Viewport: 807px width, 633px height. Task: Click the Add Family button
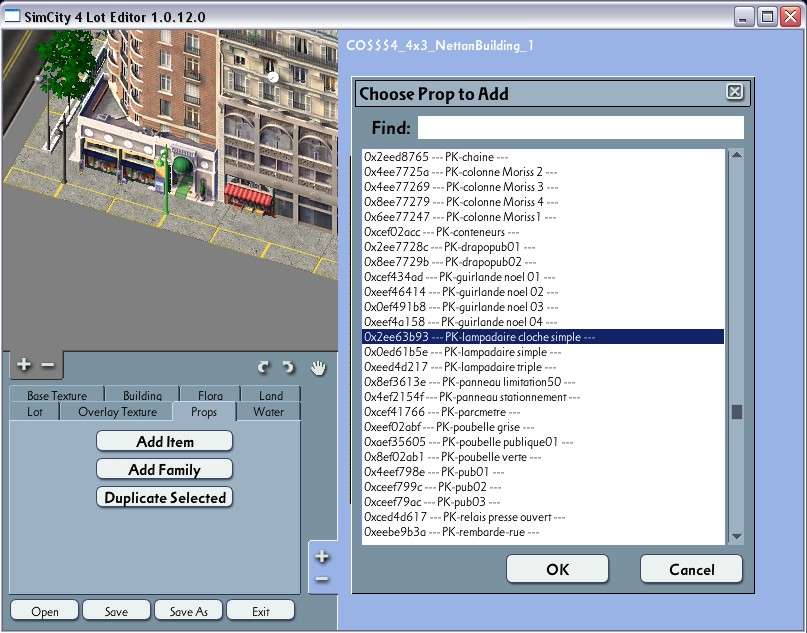coord(165,469)
